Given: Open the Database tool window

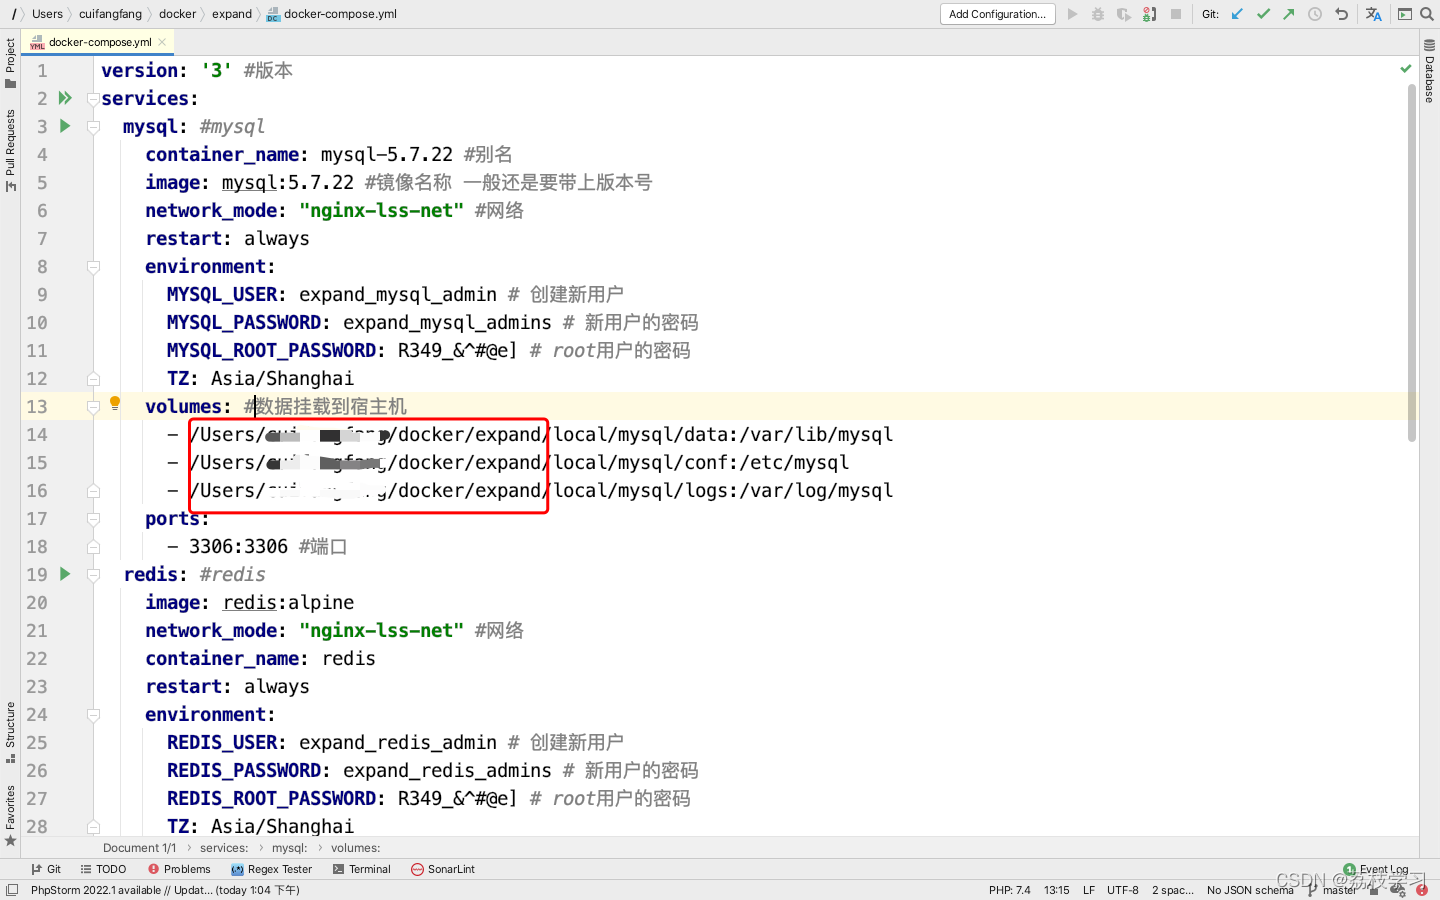Looking at the screenshot, I should point(1429,72).
